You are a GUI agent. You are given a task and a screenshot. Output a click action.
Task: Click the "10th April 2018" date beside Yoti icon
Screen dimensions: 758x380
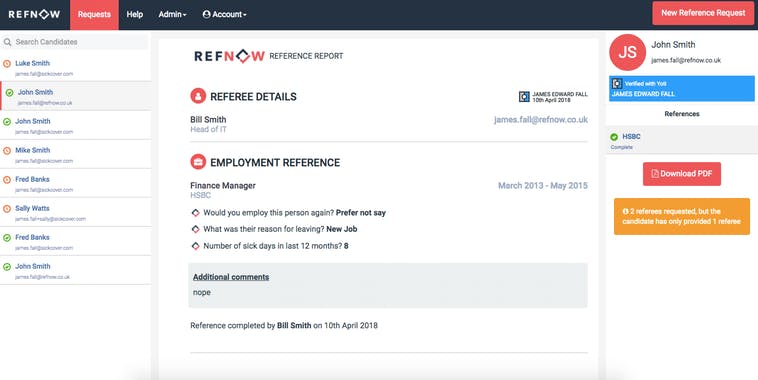click(x=552, y=100)
